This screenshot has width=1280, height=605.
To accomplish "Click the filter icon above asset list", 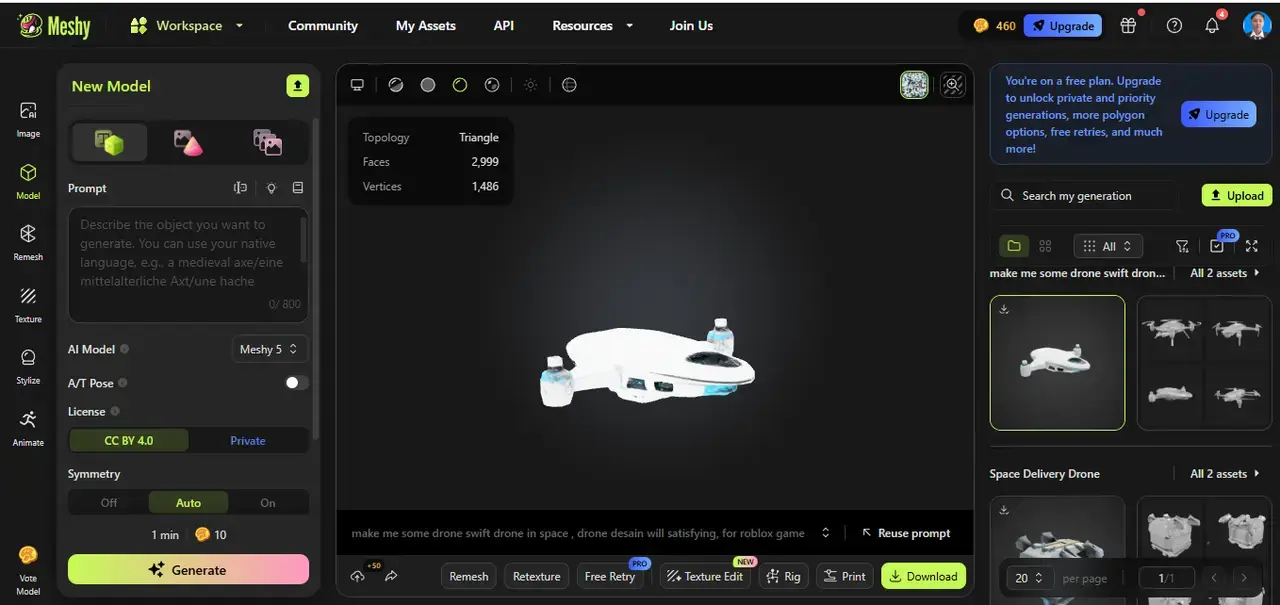I will [1182, 246].
